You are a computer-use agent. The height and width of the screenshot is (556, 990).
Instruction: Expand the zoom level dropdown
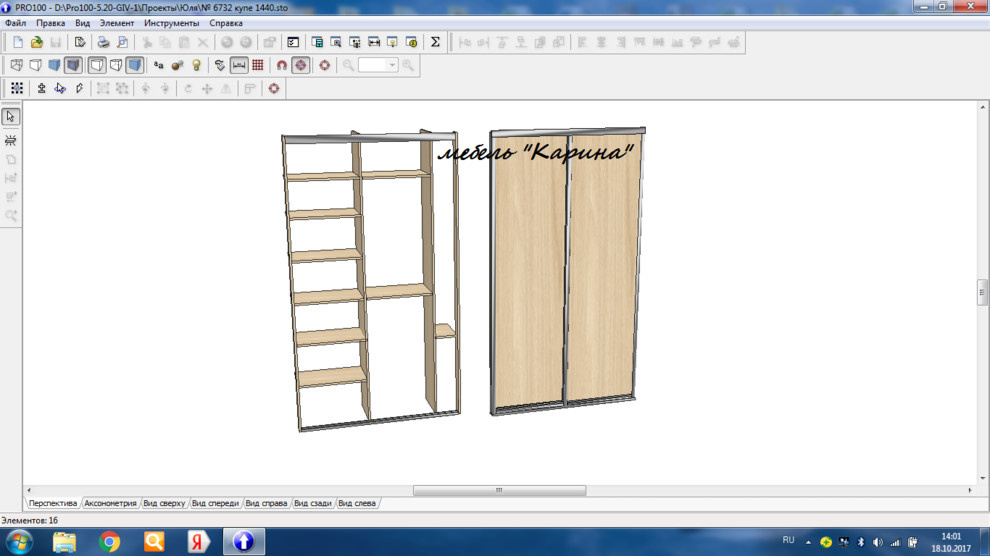pyautogui.click(x=392, y=65)
